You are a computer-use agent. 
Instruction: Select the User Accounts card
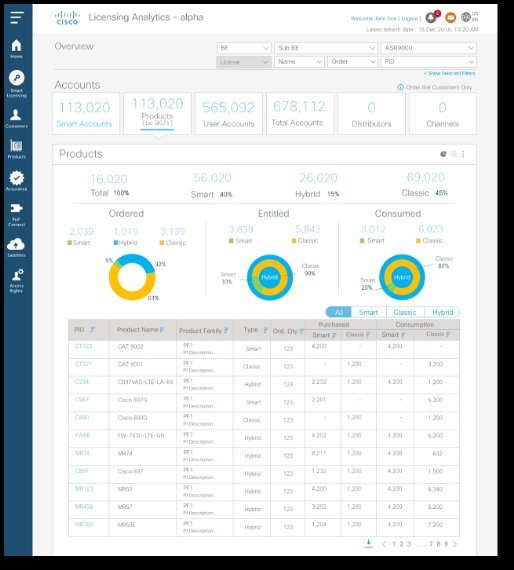[x=229, y=113]
